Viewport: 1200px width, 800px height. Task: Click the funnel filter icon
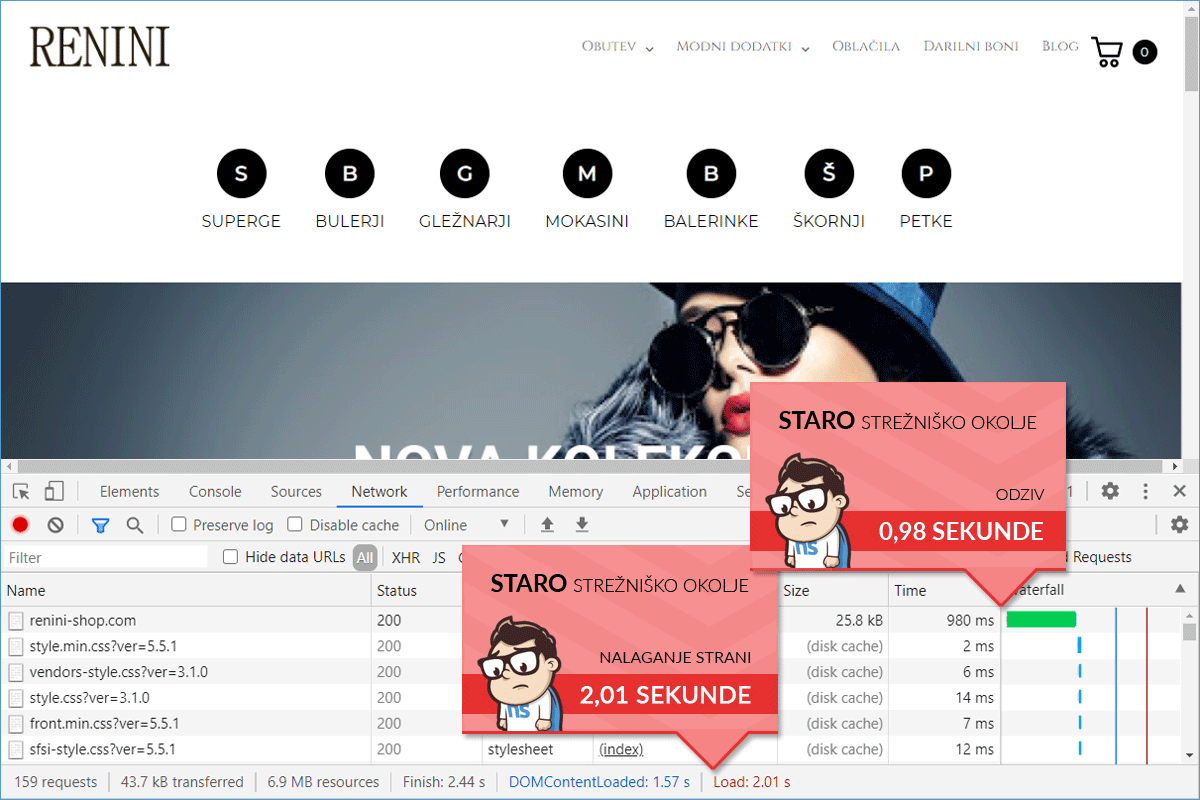(x=100, y=525)
